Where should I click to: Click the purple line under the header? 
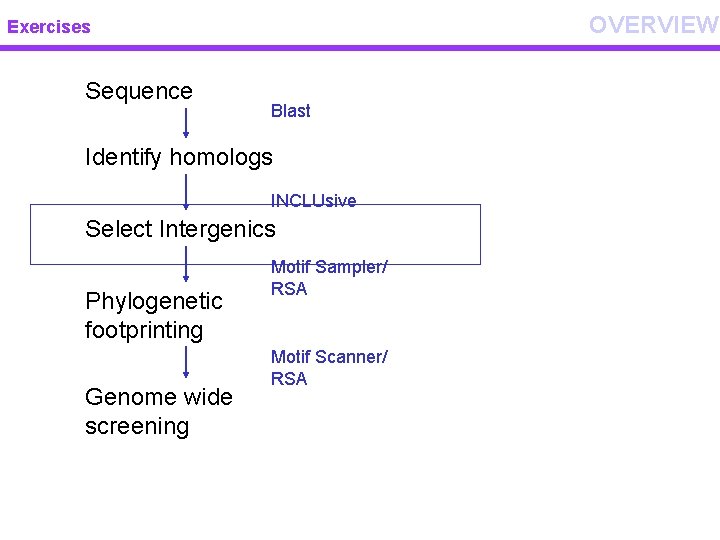[360, 47]
